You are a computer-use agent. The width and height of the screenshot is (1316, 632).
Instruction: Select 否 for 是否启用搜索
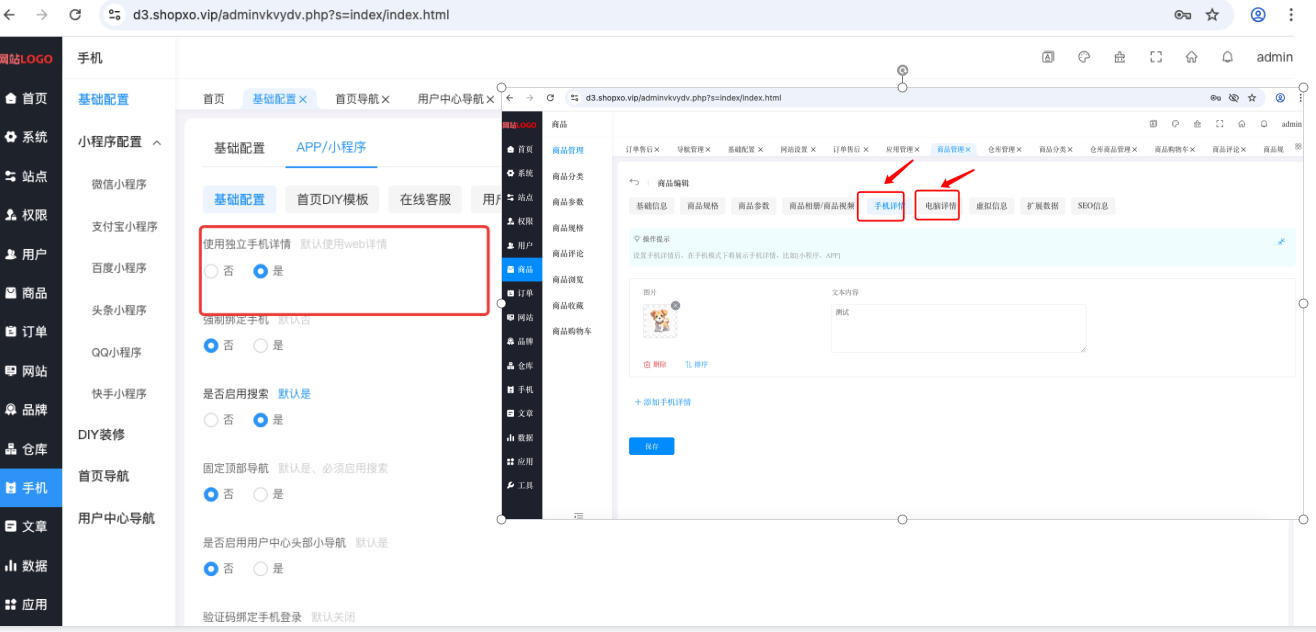click(x=211, y=420)
